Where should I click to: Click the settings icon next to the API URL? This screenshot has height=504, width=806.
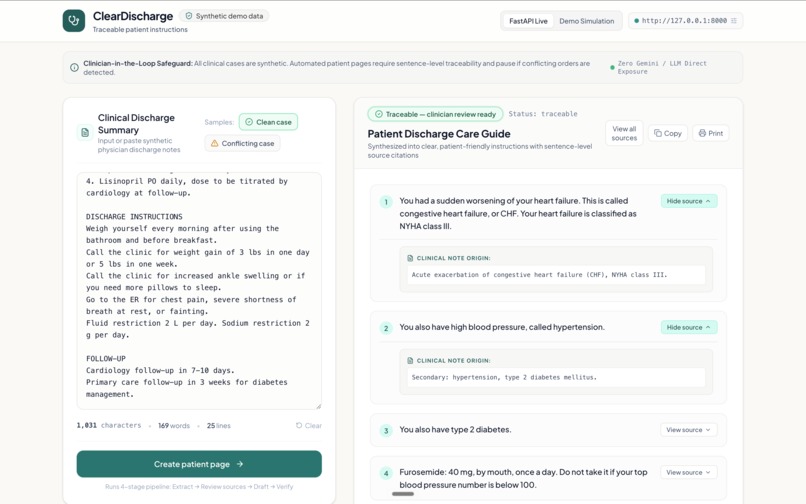pyautogui.click(x=734, y=21)
